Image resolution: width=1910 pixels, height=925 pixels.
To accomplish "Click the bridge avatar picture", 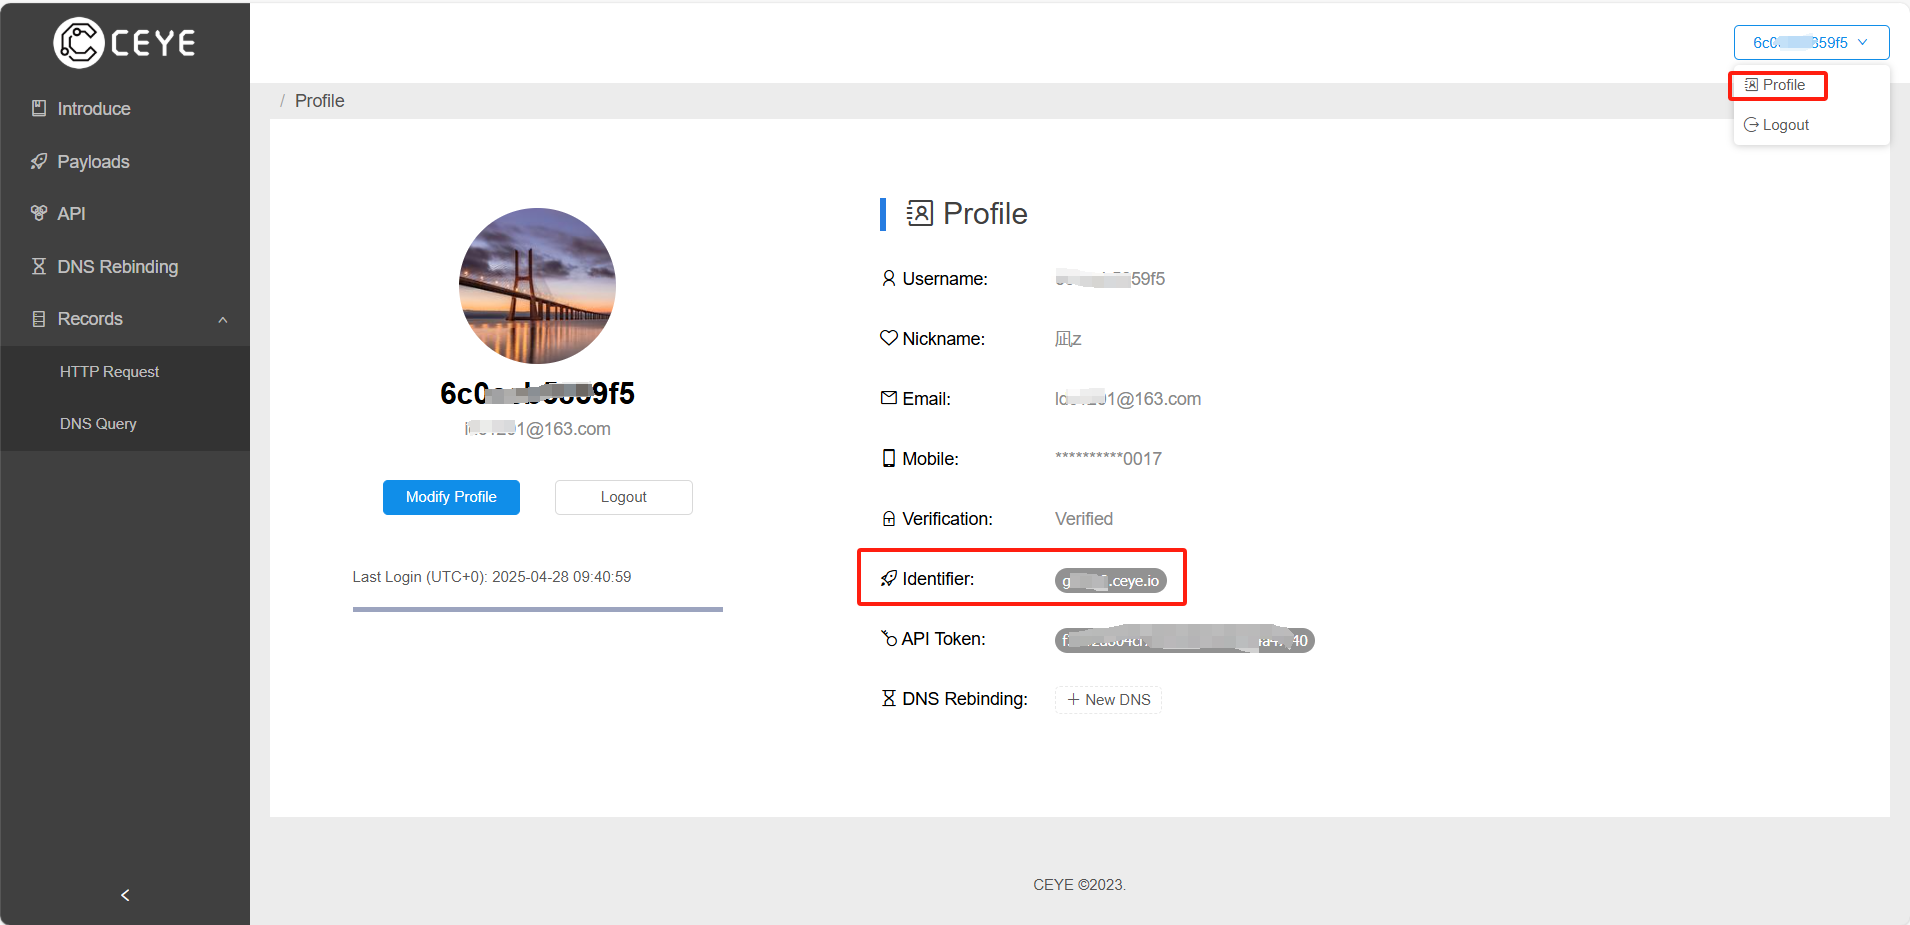I will tap(537, 286).
